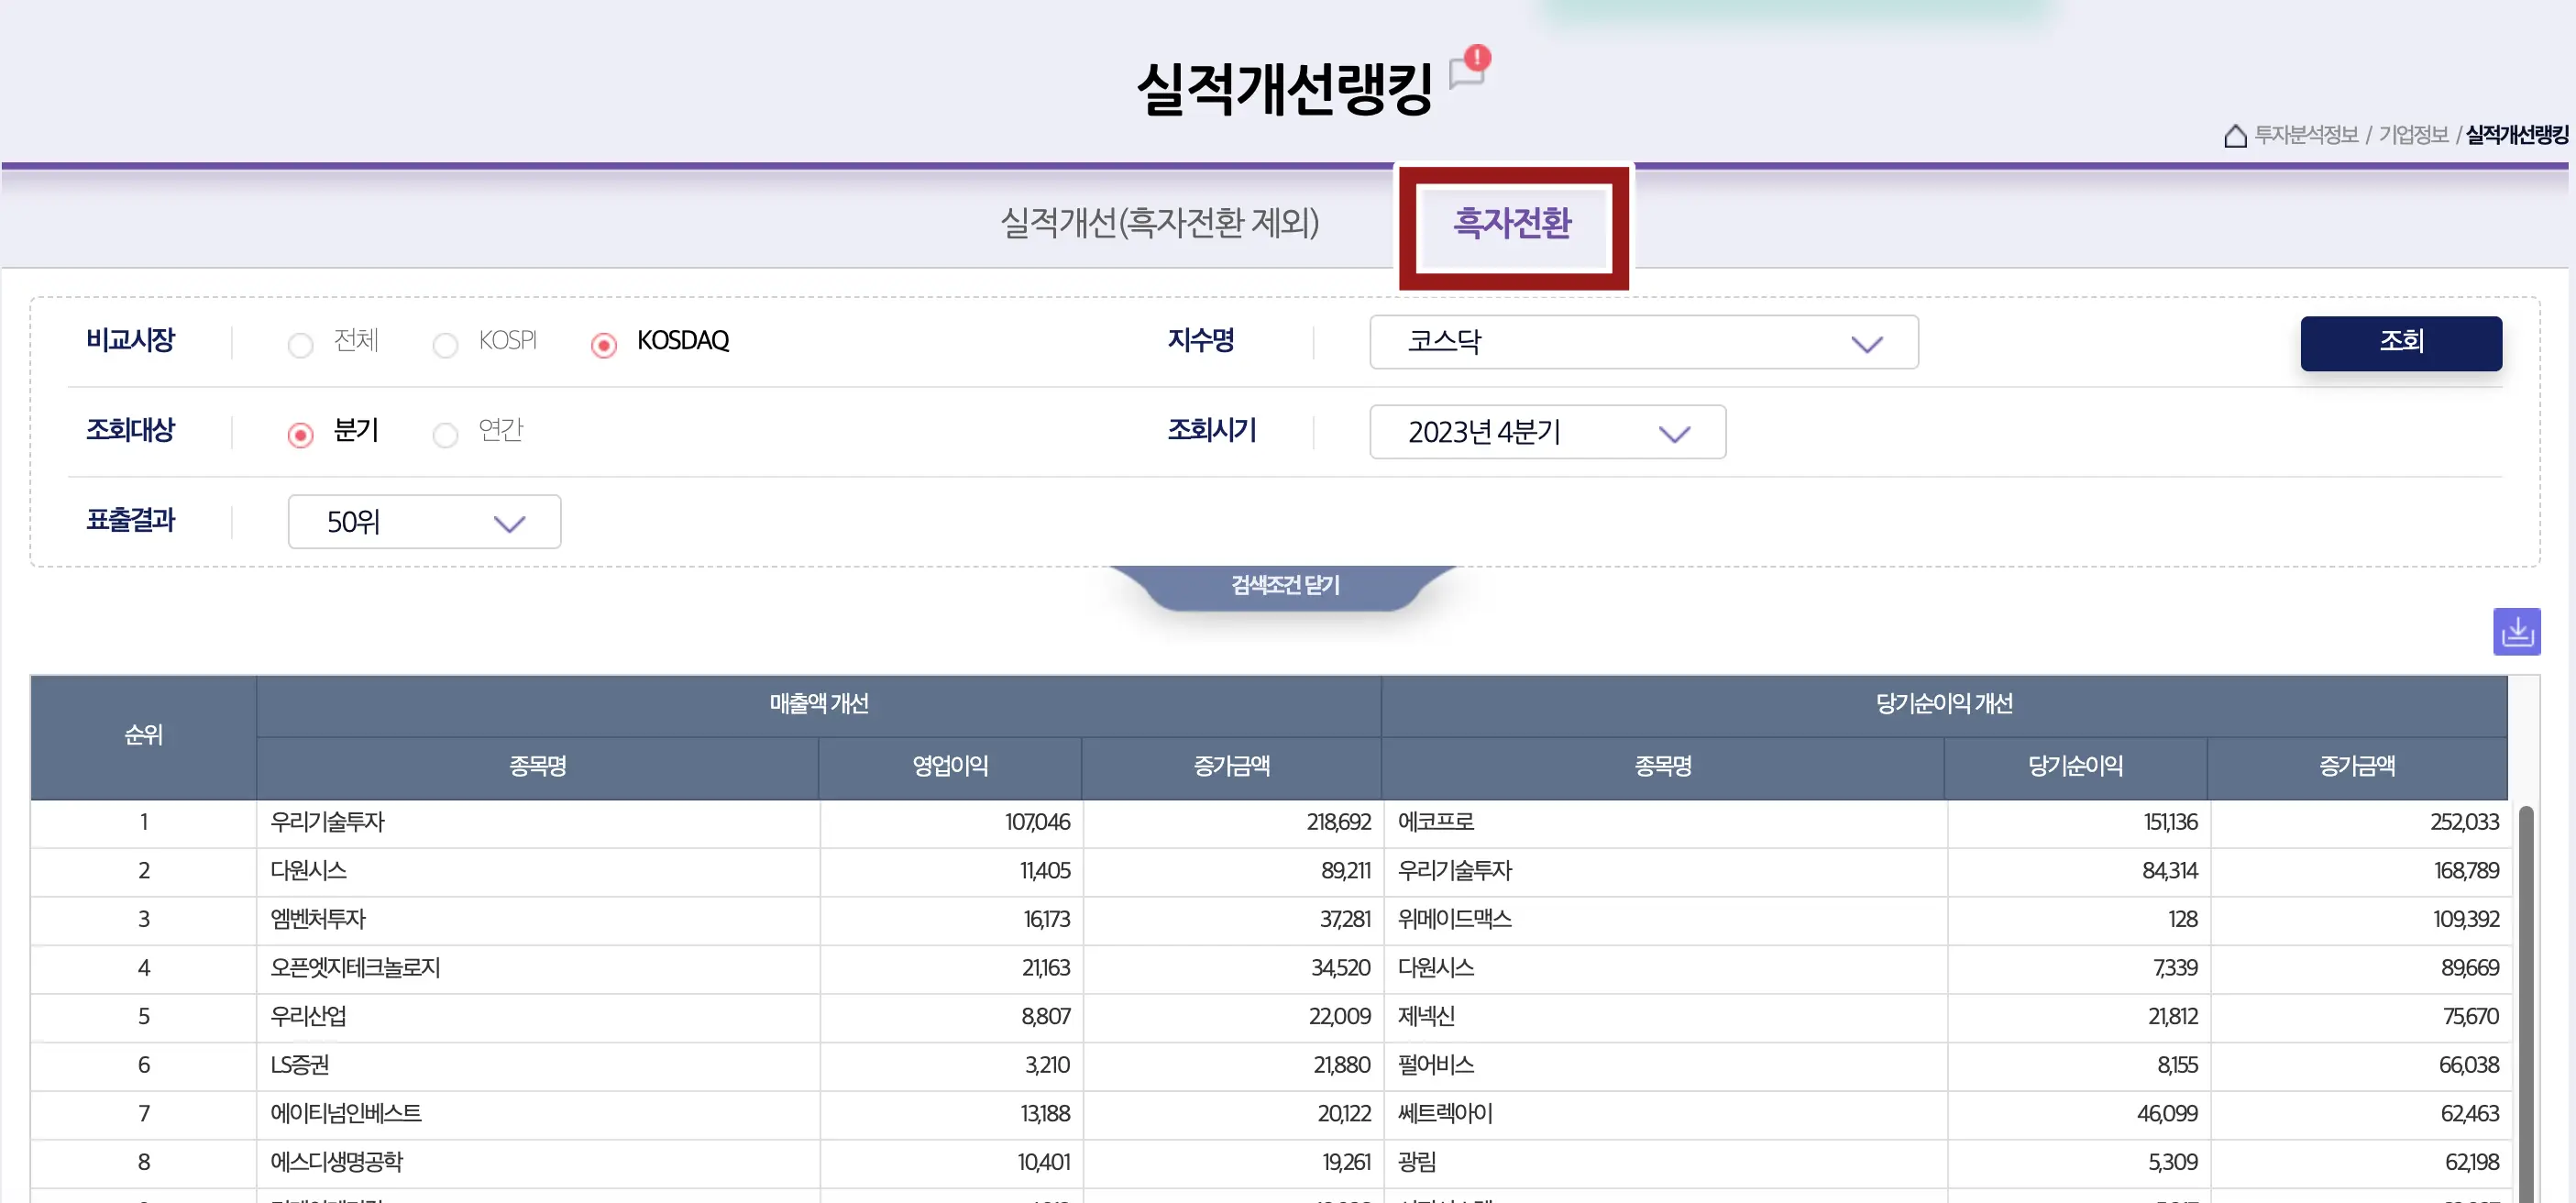Switch to the 흑자전환 tab
The height and width of the screenshot is (1203, 2576).
(1512, 222)
